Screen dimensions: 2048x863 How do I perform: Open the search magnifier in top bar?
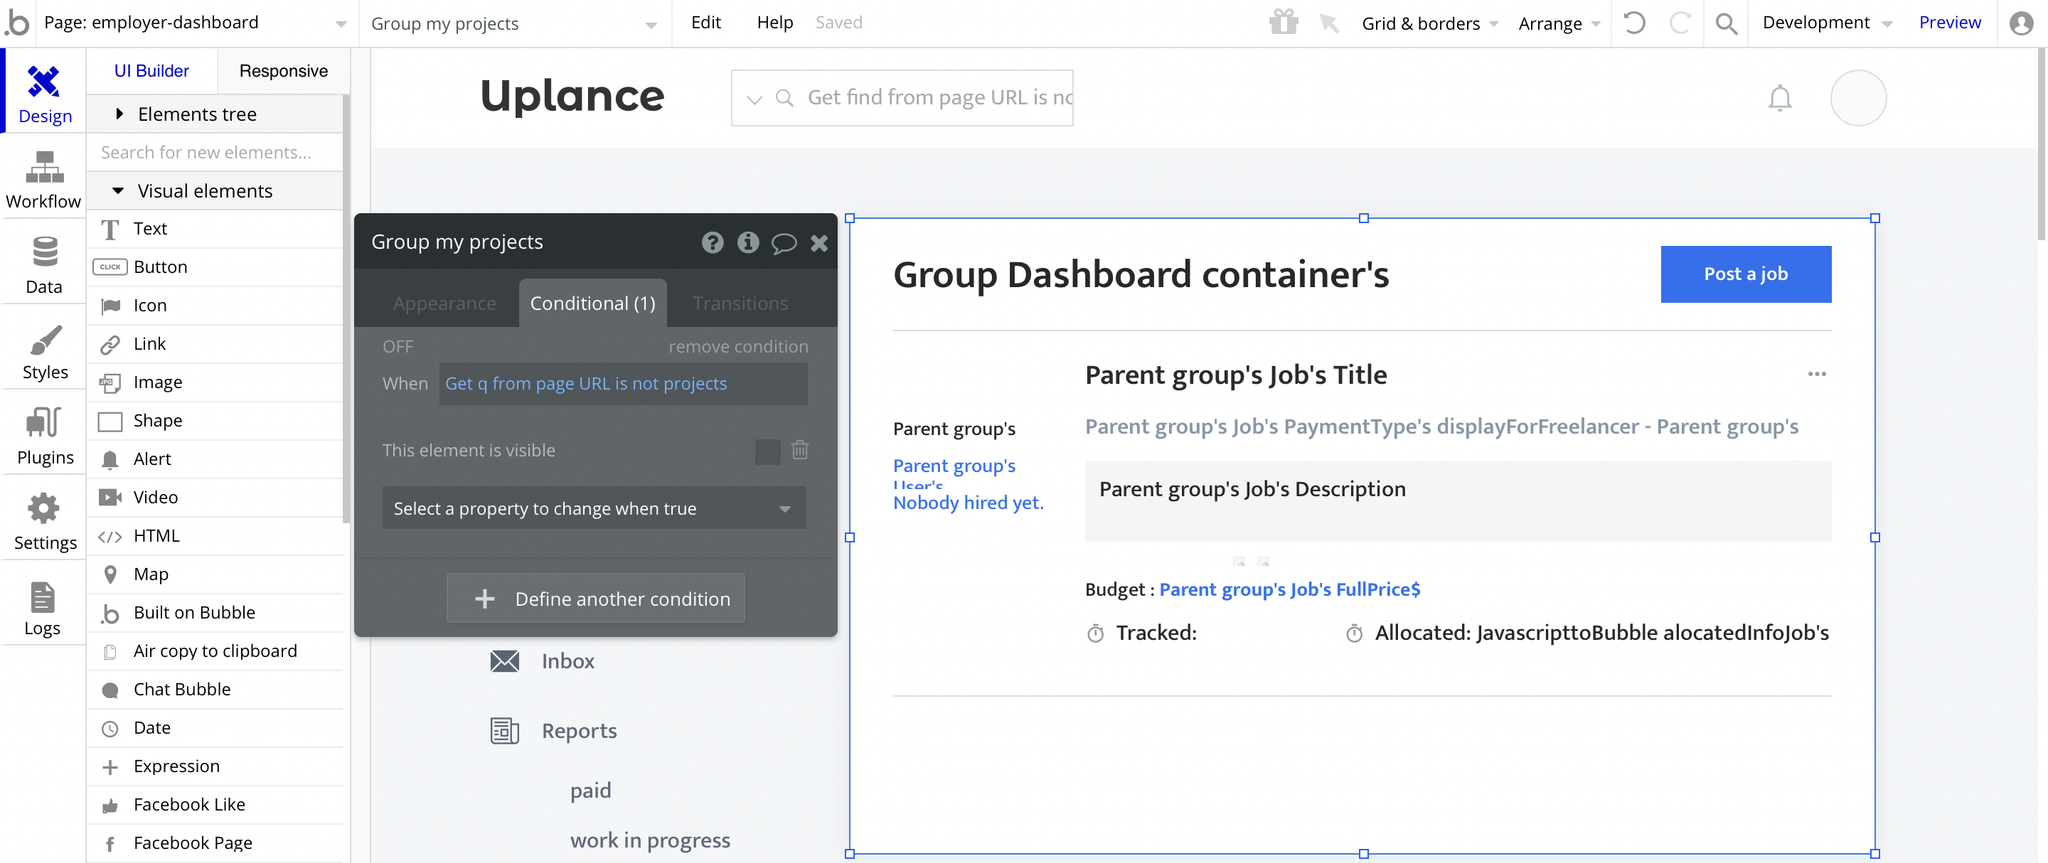click(1726, 23)
